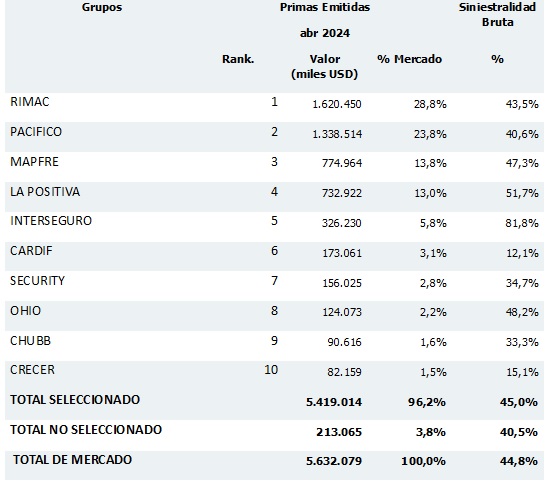546x481 pixels.
Task: Select TOTAL DE MERCADO value 5.632.079
Action: pos(334,461)
